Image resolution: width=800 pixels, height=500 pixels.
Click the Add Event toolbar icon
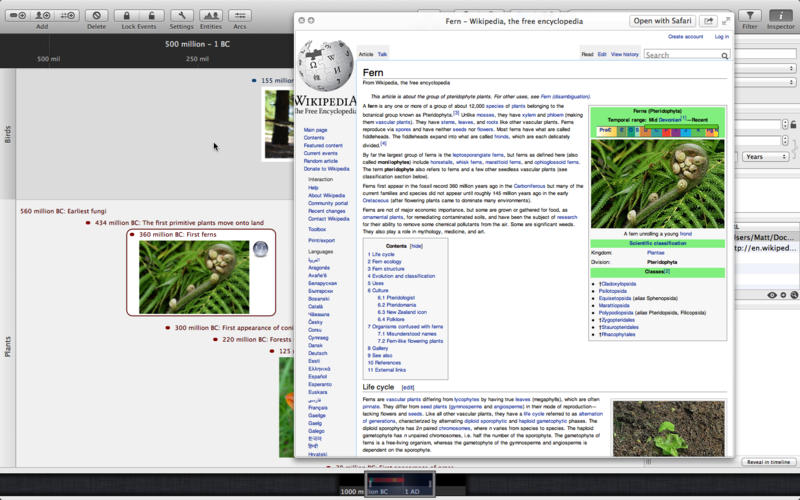(17, 16)
